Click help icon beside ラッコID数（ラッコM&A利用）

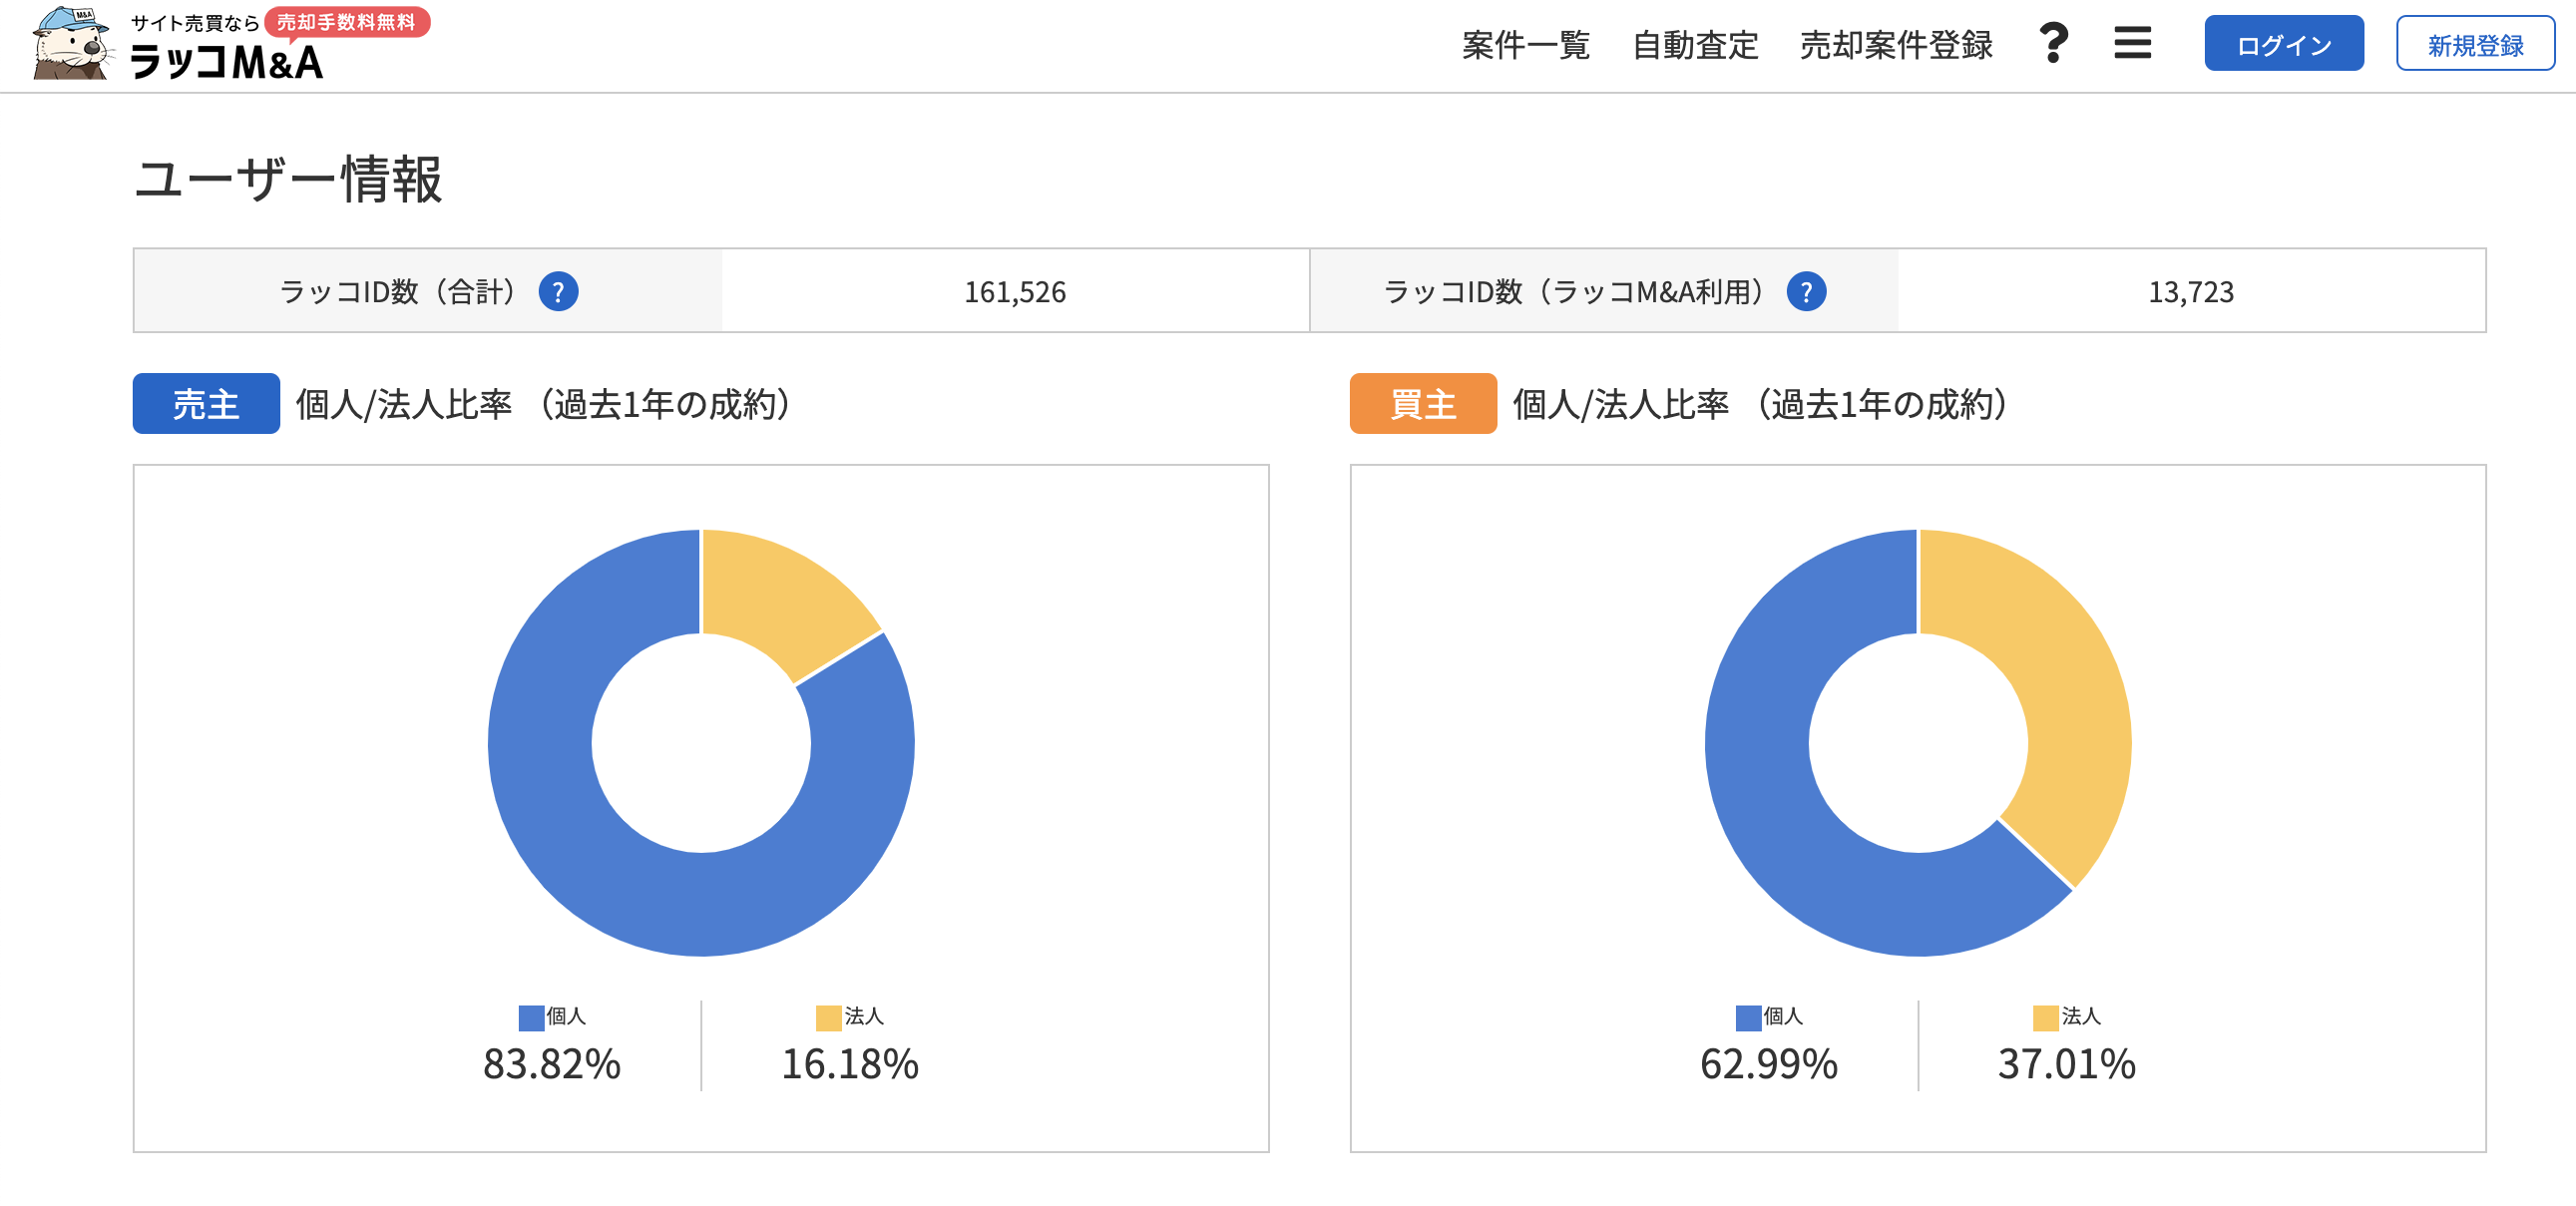pyautogui.click(x=1806, y=292)
